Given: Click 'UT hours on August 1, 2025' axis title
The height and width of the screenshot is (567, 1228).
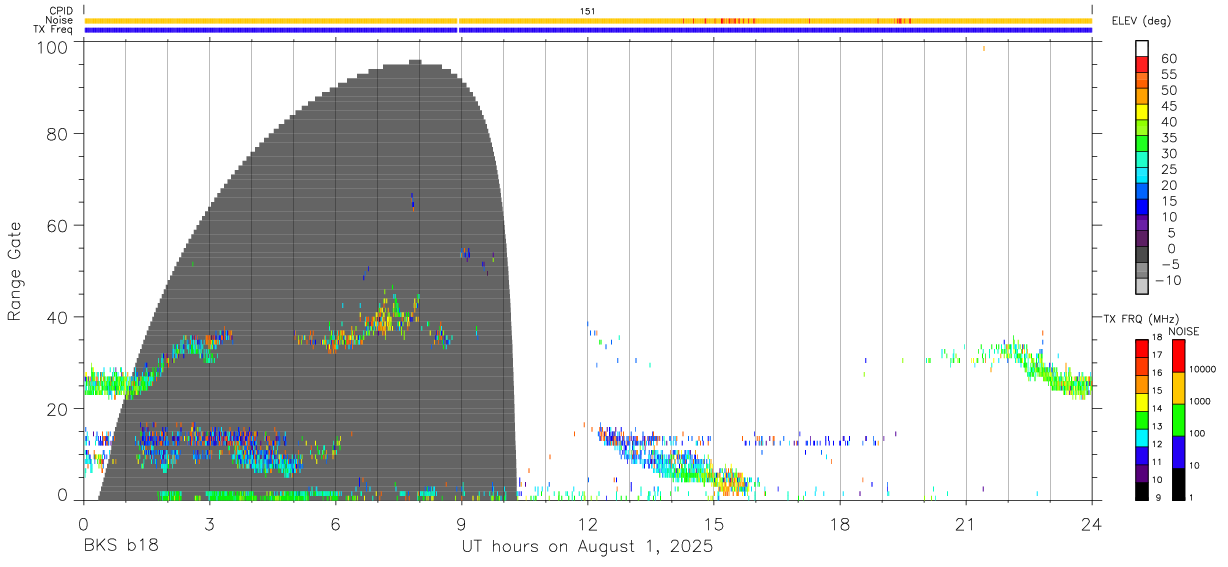Looking at the screenshot, I should coord(586,548).
